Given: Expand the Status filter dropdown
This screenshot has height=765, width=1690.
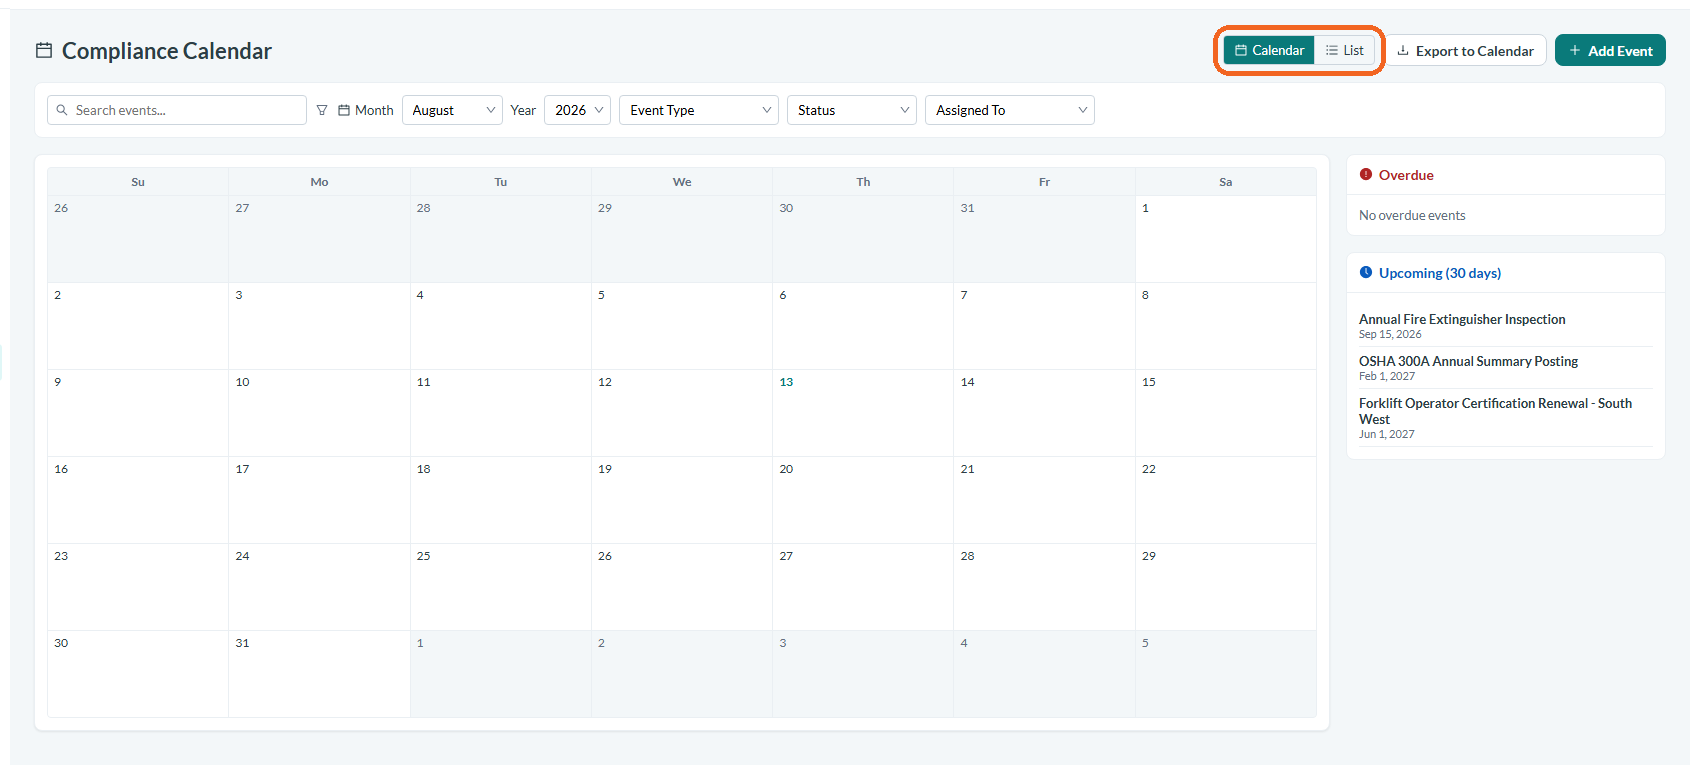Looking at the screenshot, I should 852,110.
